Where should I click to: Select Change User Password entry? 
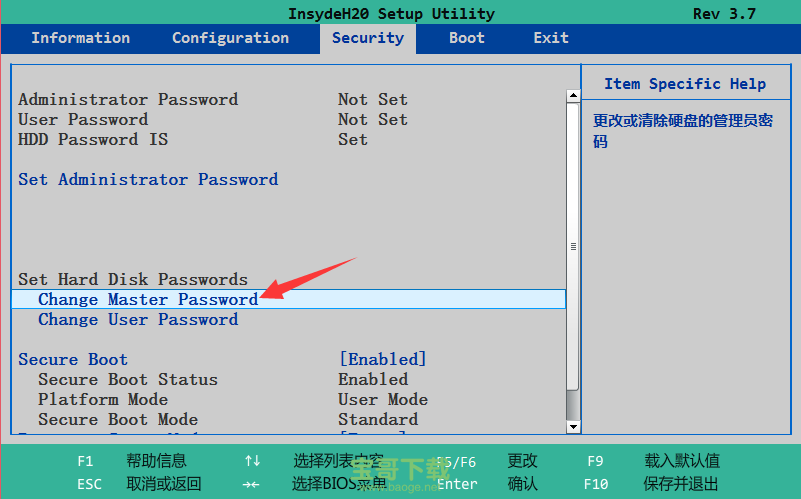tap(138, 319)
